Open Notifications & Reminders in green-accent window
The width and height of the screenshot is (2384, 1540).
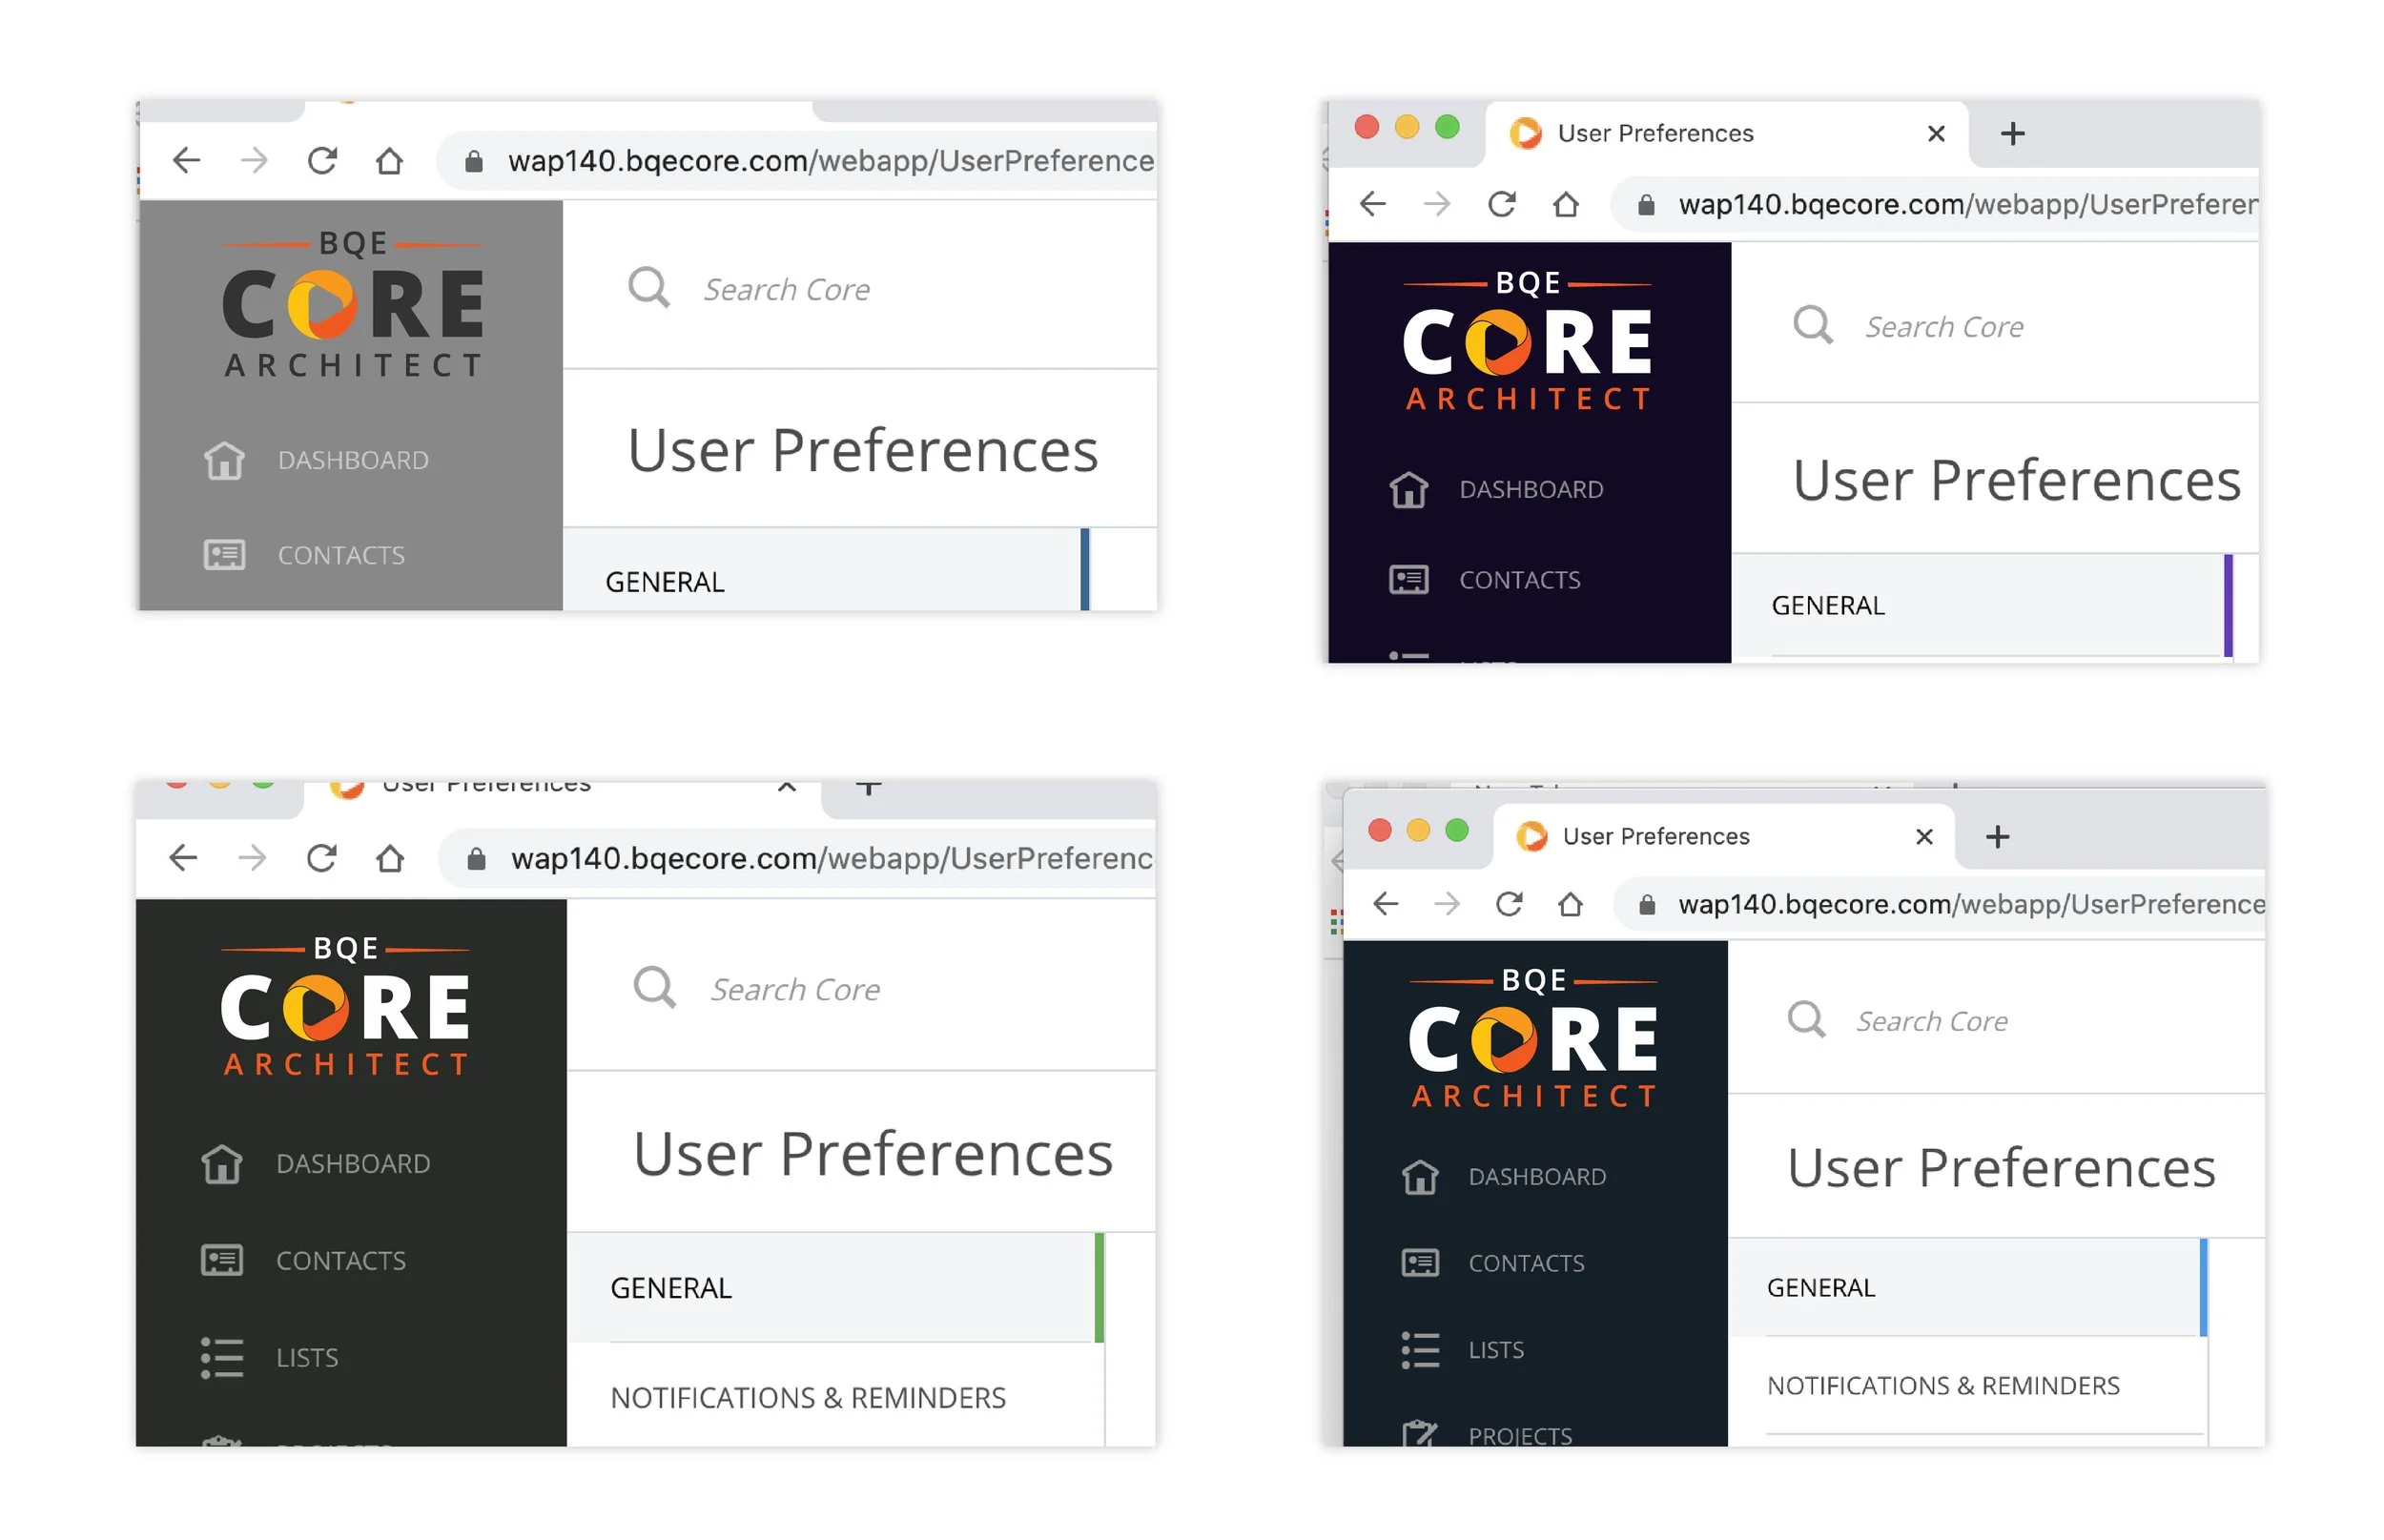pos(808,1397)
